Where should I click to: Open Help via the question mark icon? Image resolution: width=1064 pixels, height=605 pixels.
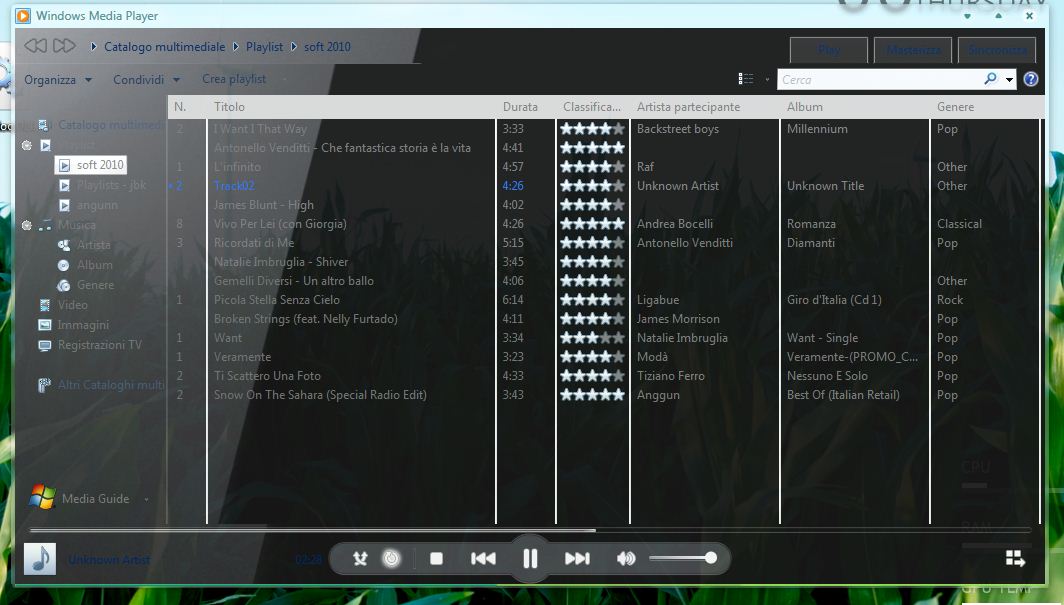(x=1031, y=79)
